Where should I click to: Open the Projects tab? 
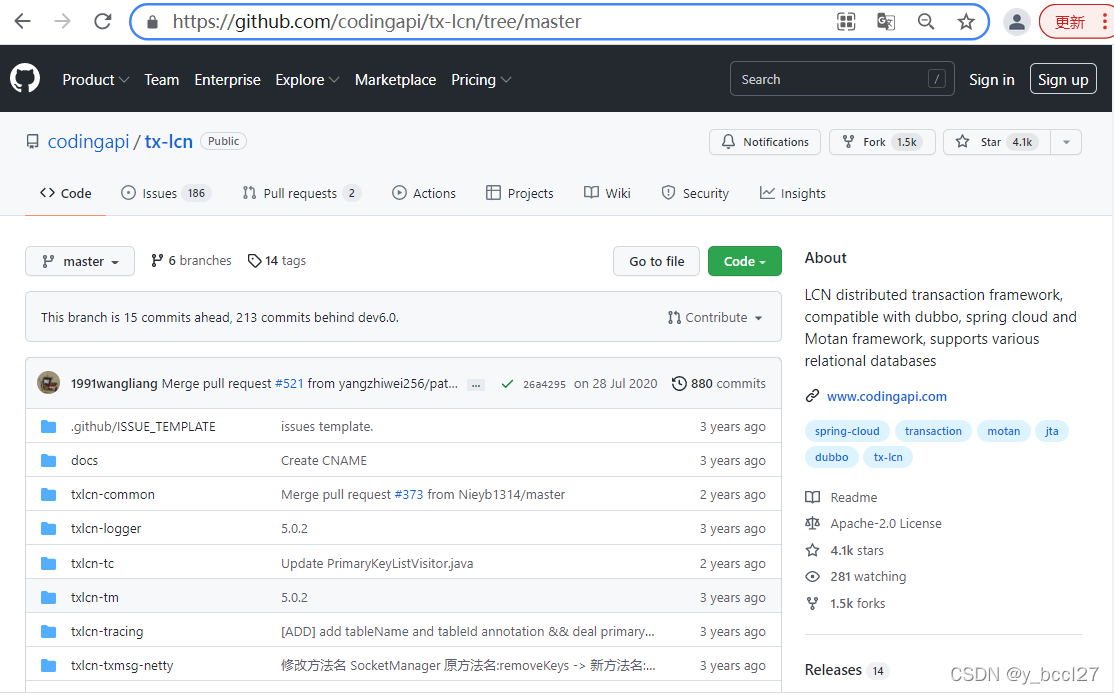coord(519,193)
